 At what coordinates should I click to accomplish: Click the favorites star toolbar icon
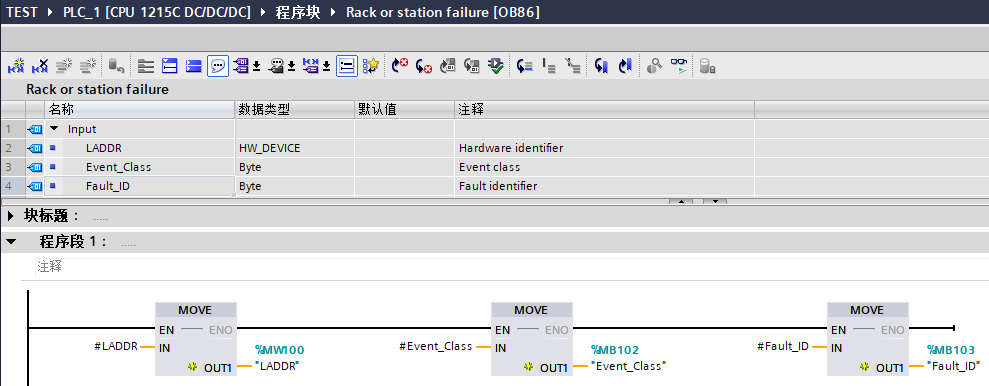click(371, 66)
